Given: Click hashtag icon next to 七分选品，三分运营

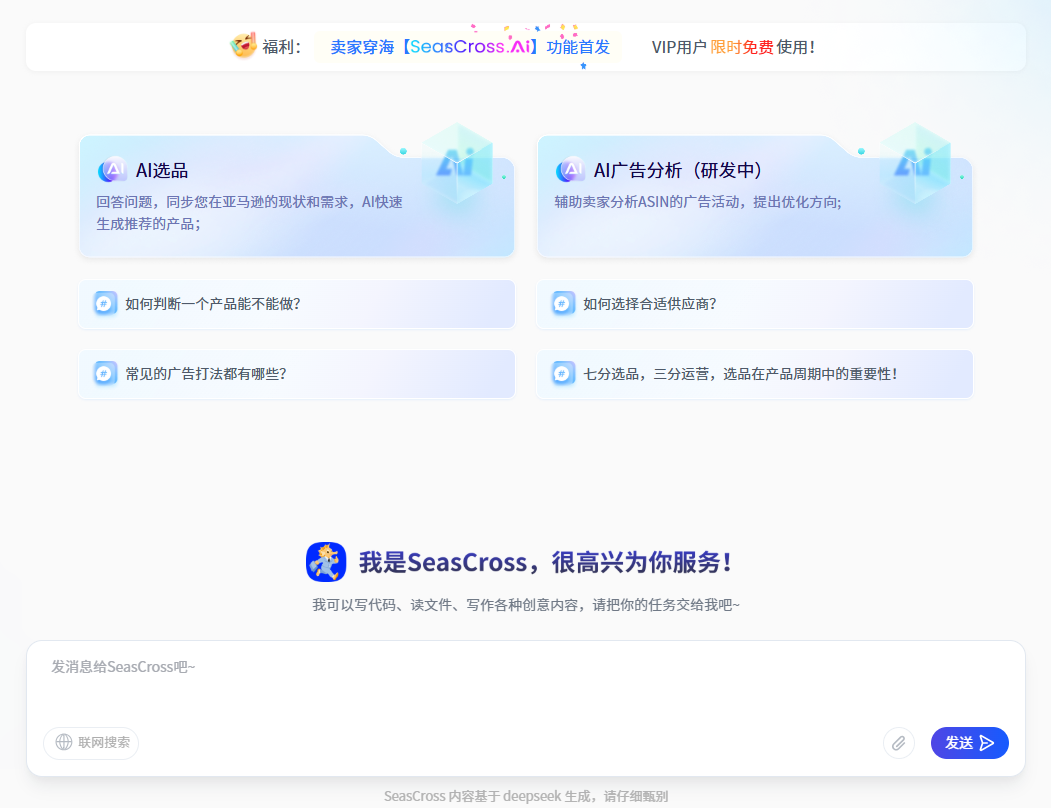Looking at the screenshot, I should click(563, 373).
